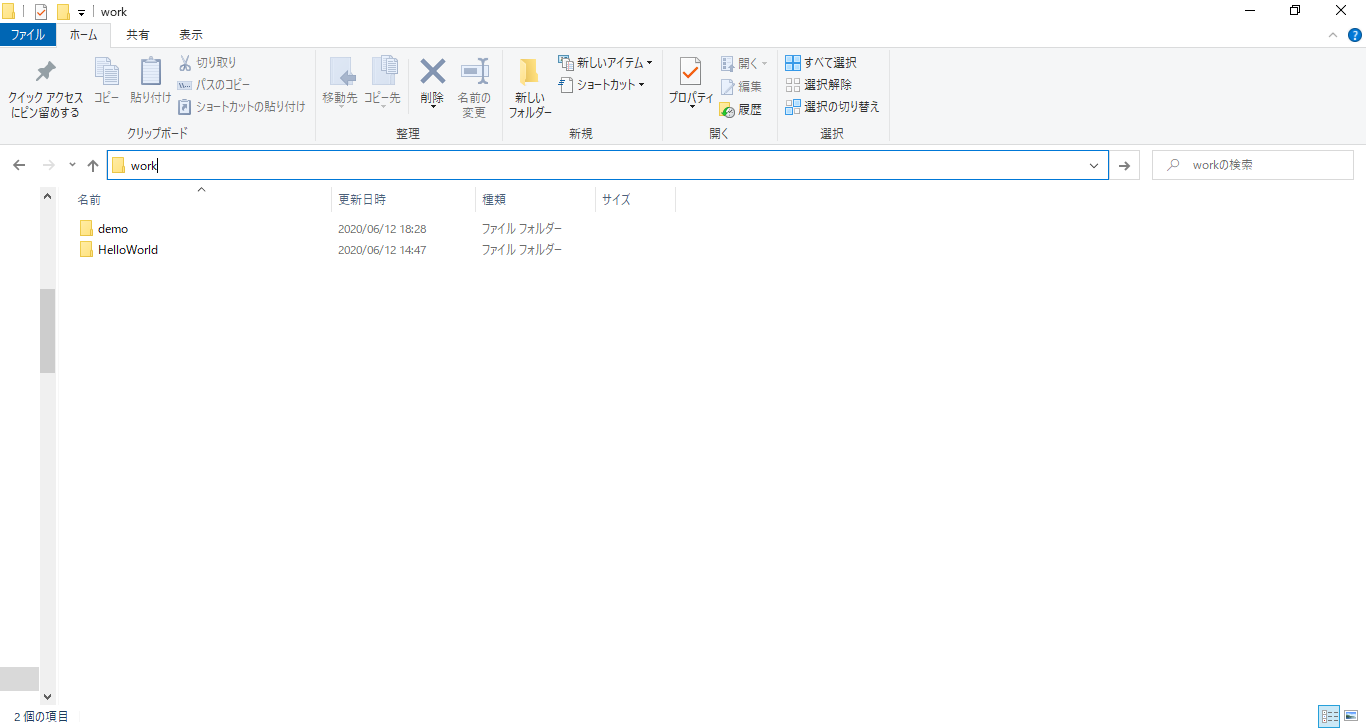Click the help question mark icon
Screen dimensions: 1366x728
coord(1355,35)
